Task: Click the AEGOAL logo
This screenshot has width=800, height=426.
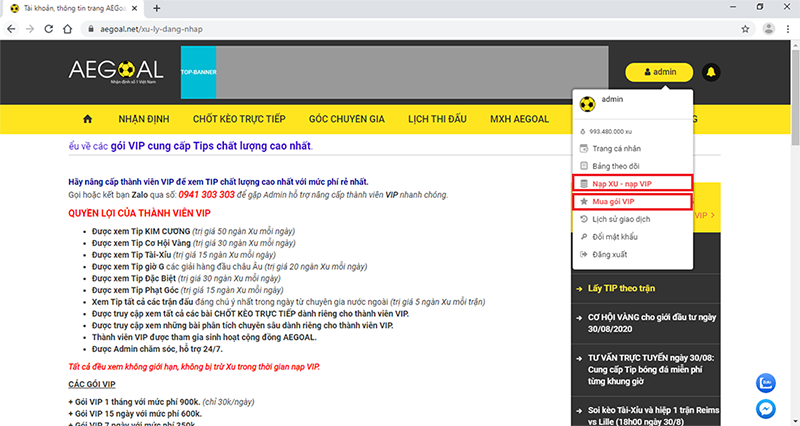Action: coord(115,72)
